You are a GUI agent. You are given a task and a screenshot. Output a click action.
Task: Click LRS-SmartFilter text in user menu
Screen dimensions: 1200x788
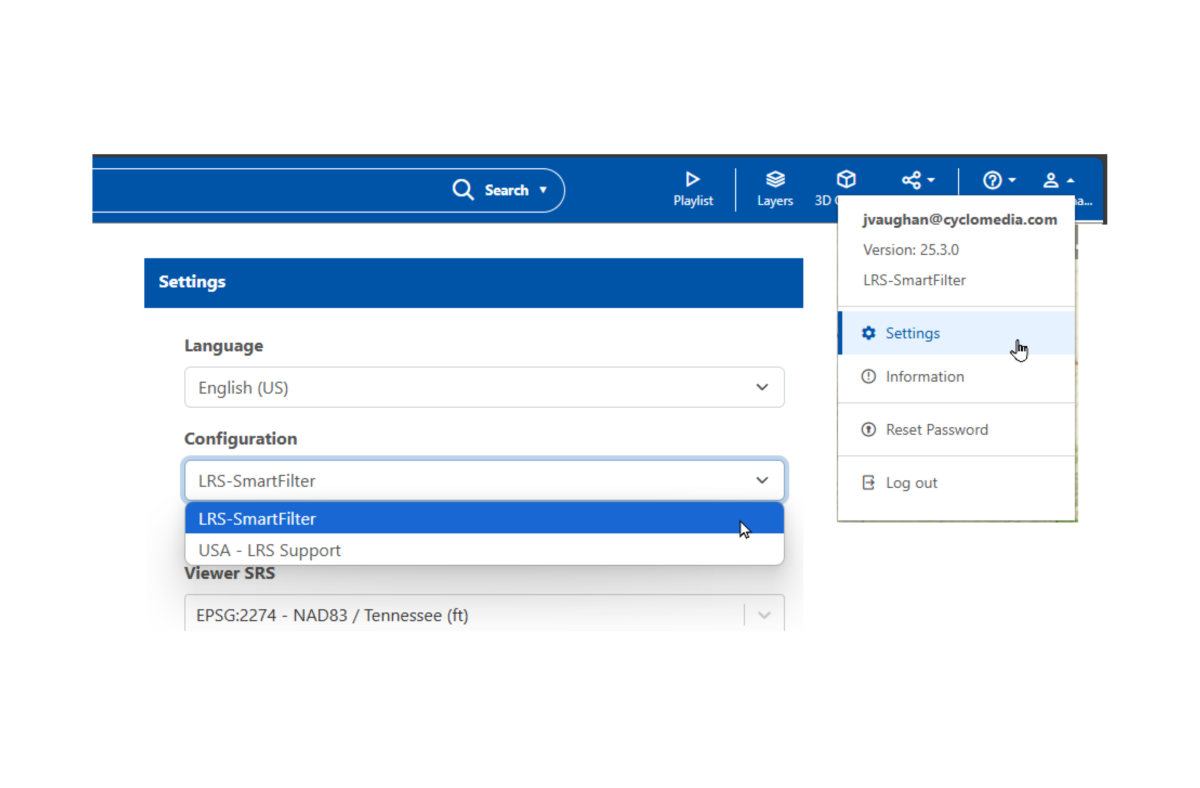(x=915, y=280)
